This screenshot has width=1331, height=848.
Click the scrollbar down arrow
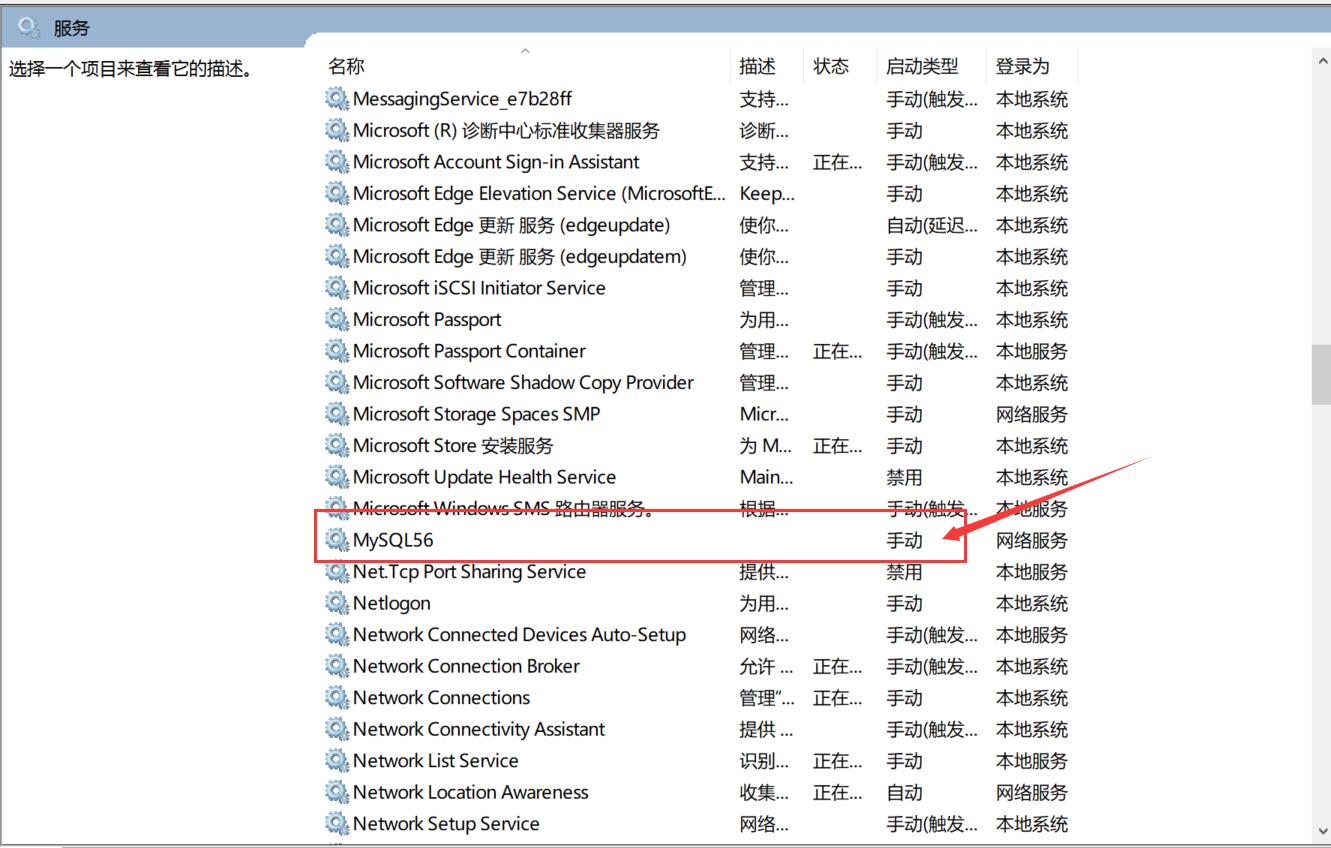tap(1321, 829)
